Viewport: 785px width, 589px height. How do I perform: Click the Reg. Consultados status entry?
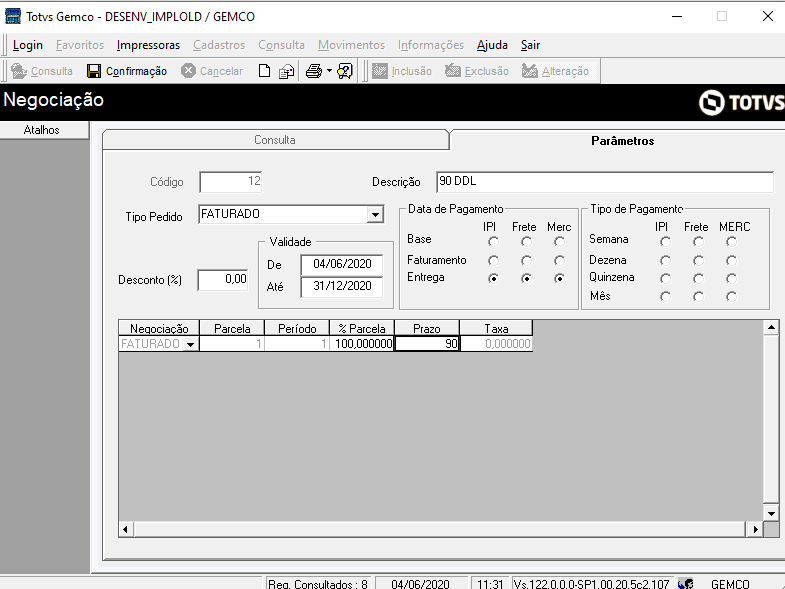pyautogui.click(x=318, y=583)
